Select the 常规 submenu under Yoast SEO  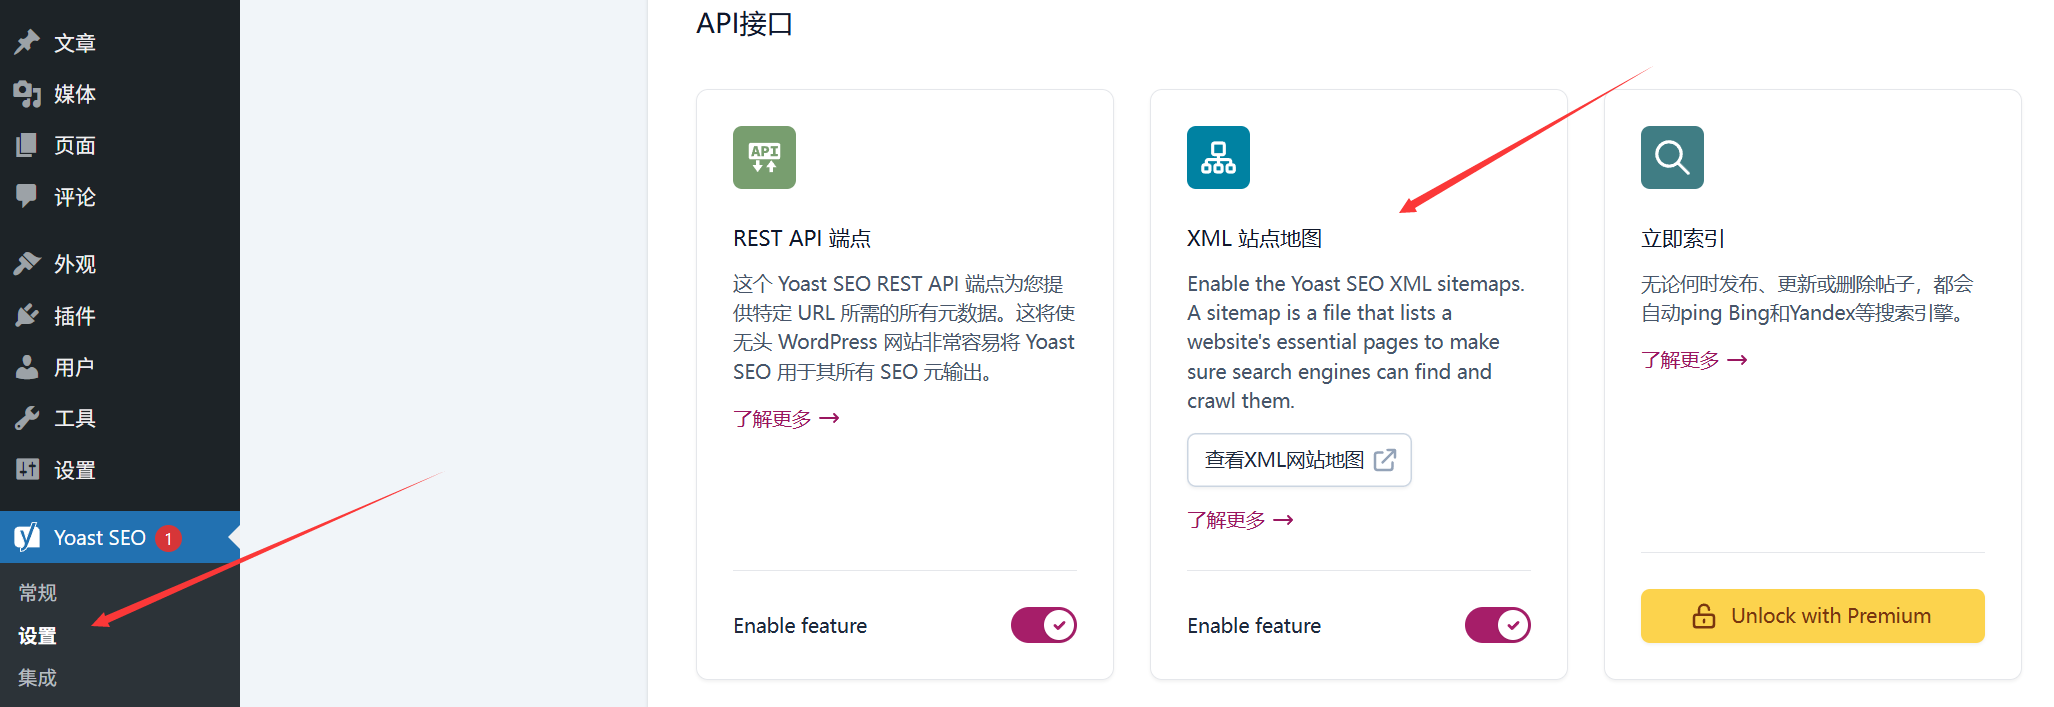(x=38, y=593)
